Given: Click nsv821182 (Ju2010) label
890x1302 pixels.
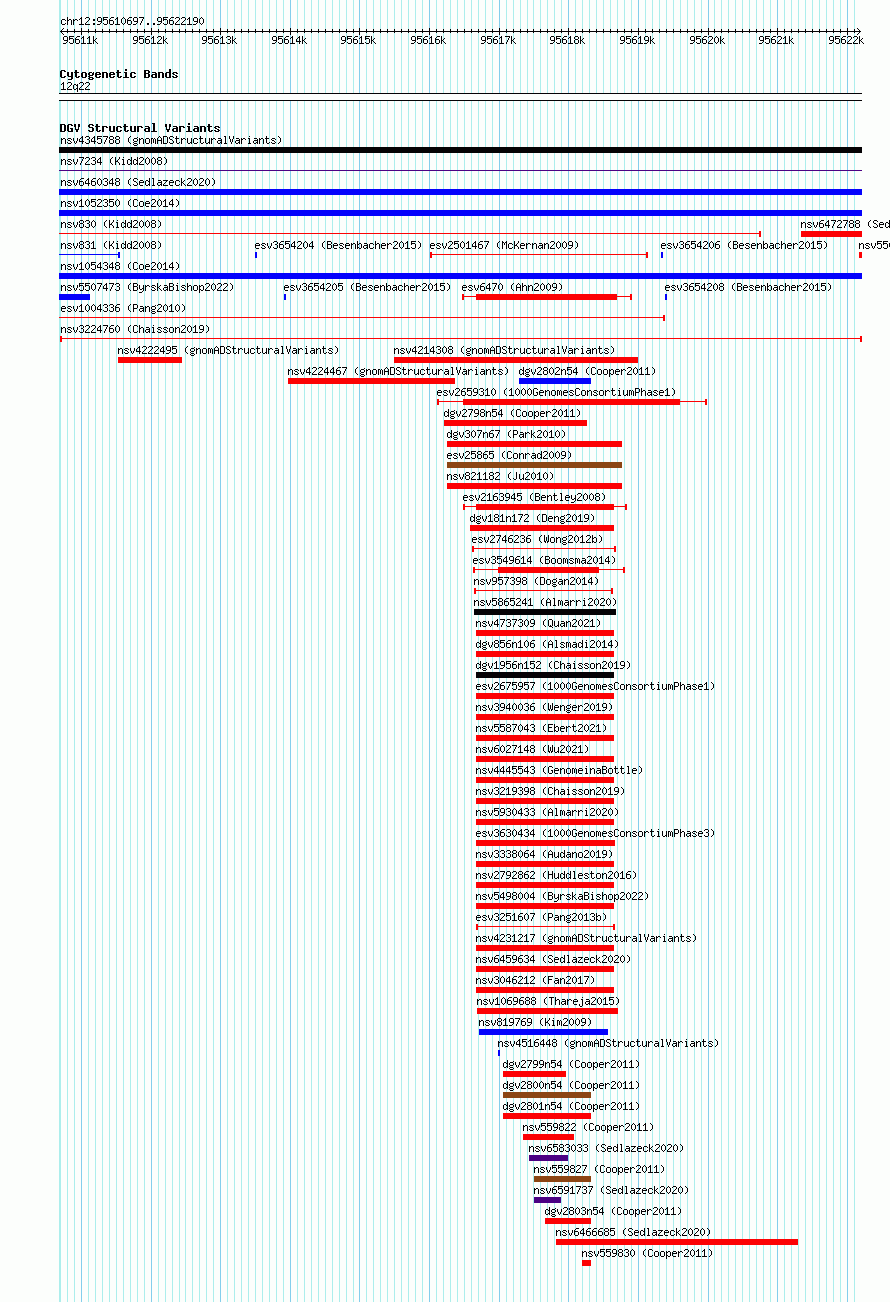Looking at the screenshot, I should (x=501, y=476).
